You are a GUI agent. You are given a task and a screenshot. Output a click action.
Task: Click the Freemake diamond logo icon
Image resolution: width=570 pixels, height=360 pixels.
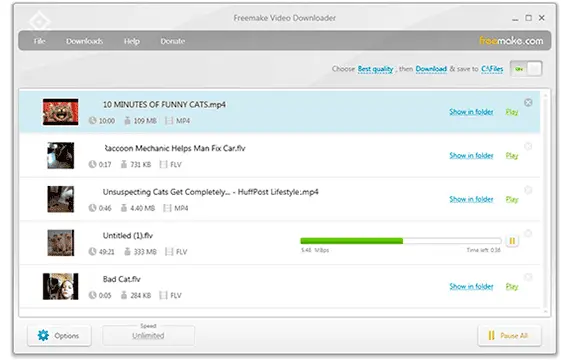tap(39, 22)
